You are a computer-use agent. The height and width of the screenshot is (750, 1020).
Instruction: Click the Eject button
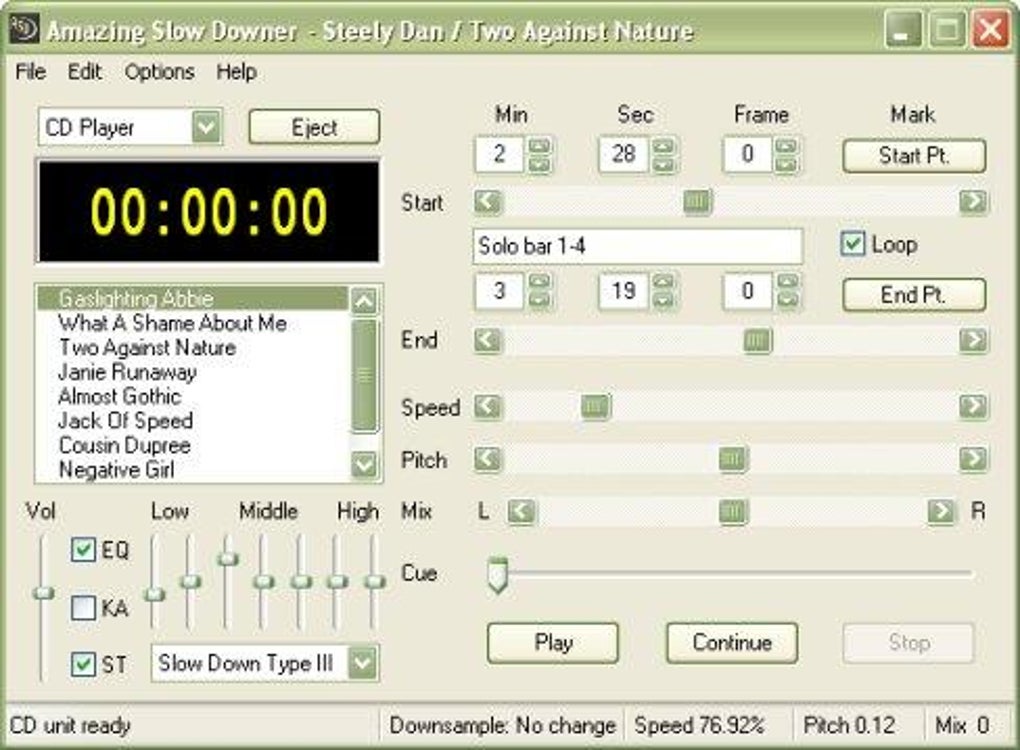[314, 127]
